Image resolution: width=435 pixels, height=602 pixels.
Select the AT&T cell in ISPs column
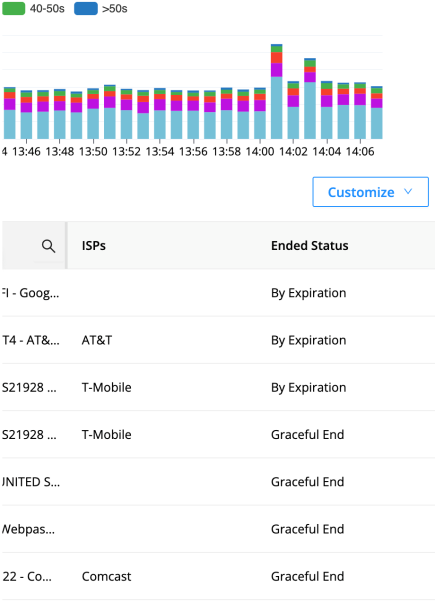pyautogui.click(x=97, y=340)
